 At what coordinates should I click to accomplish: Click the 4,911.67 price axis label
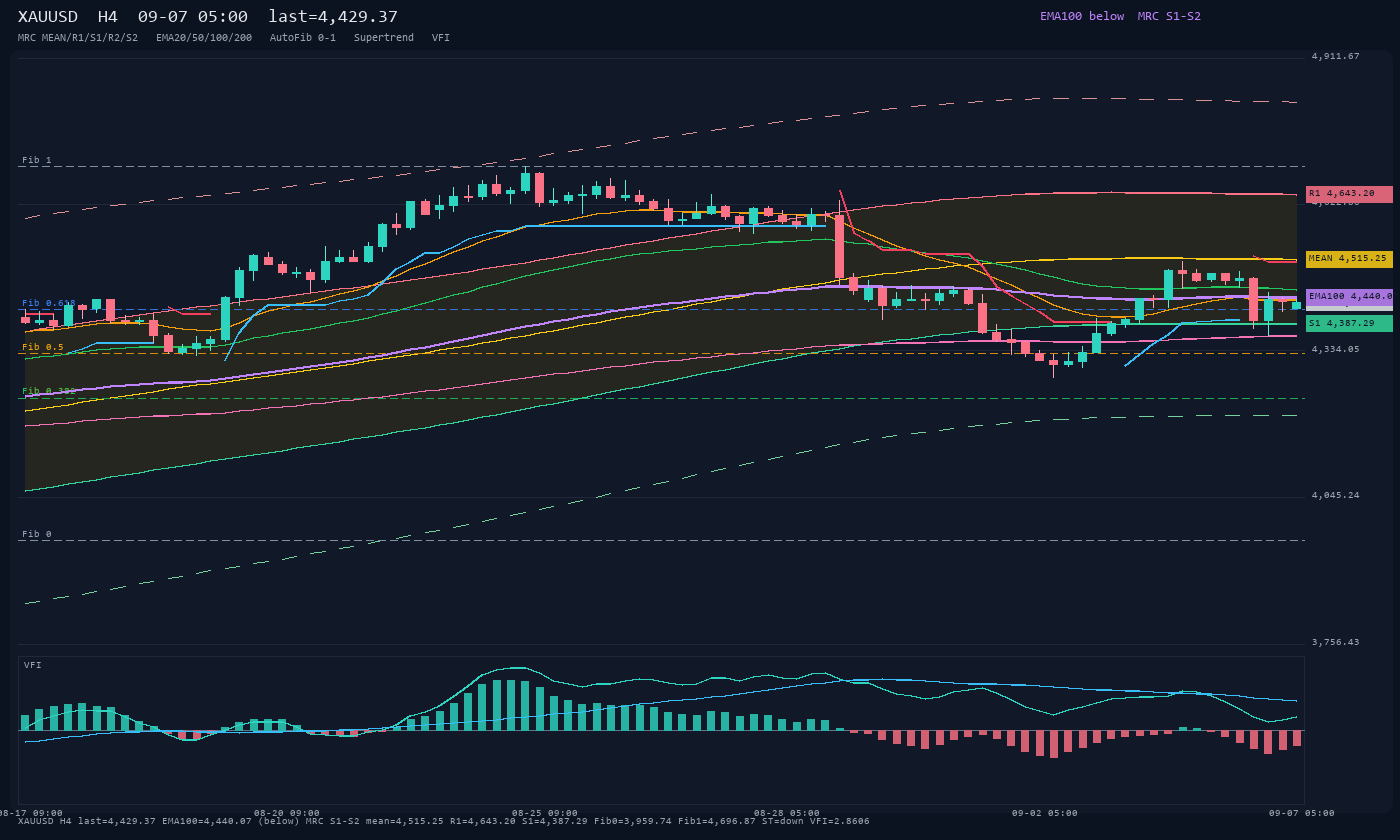1336,57
